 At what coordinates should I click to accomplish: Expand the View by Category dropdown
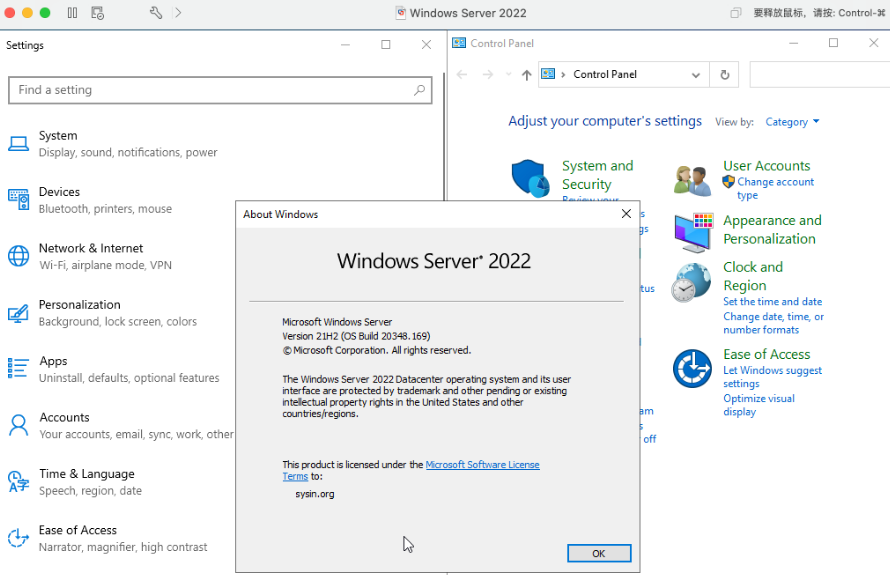(x=792, y=122)
